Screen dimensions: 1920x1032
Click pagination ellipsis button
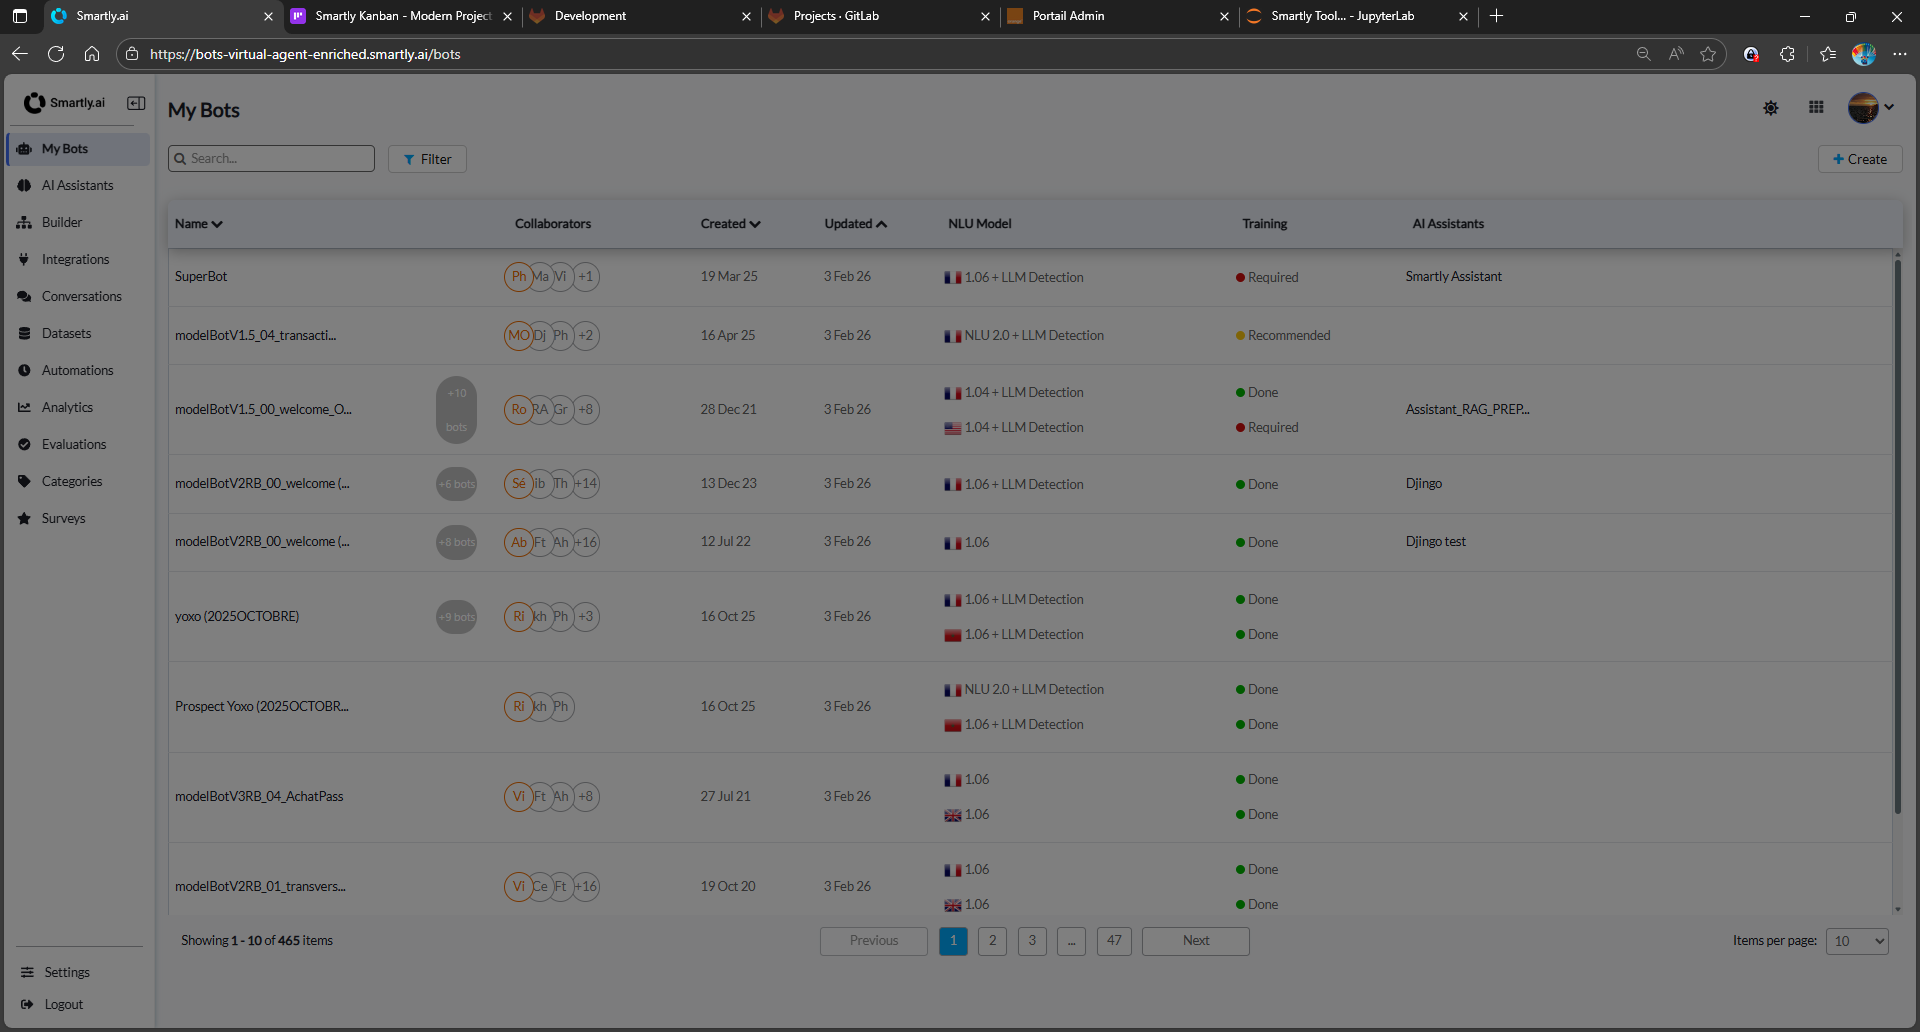pos(1071,941)
